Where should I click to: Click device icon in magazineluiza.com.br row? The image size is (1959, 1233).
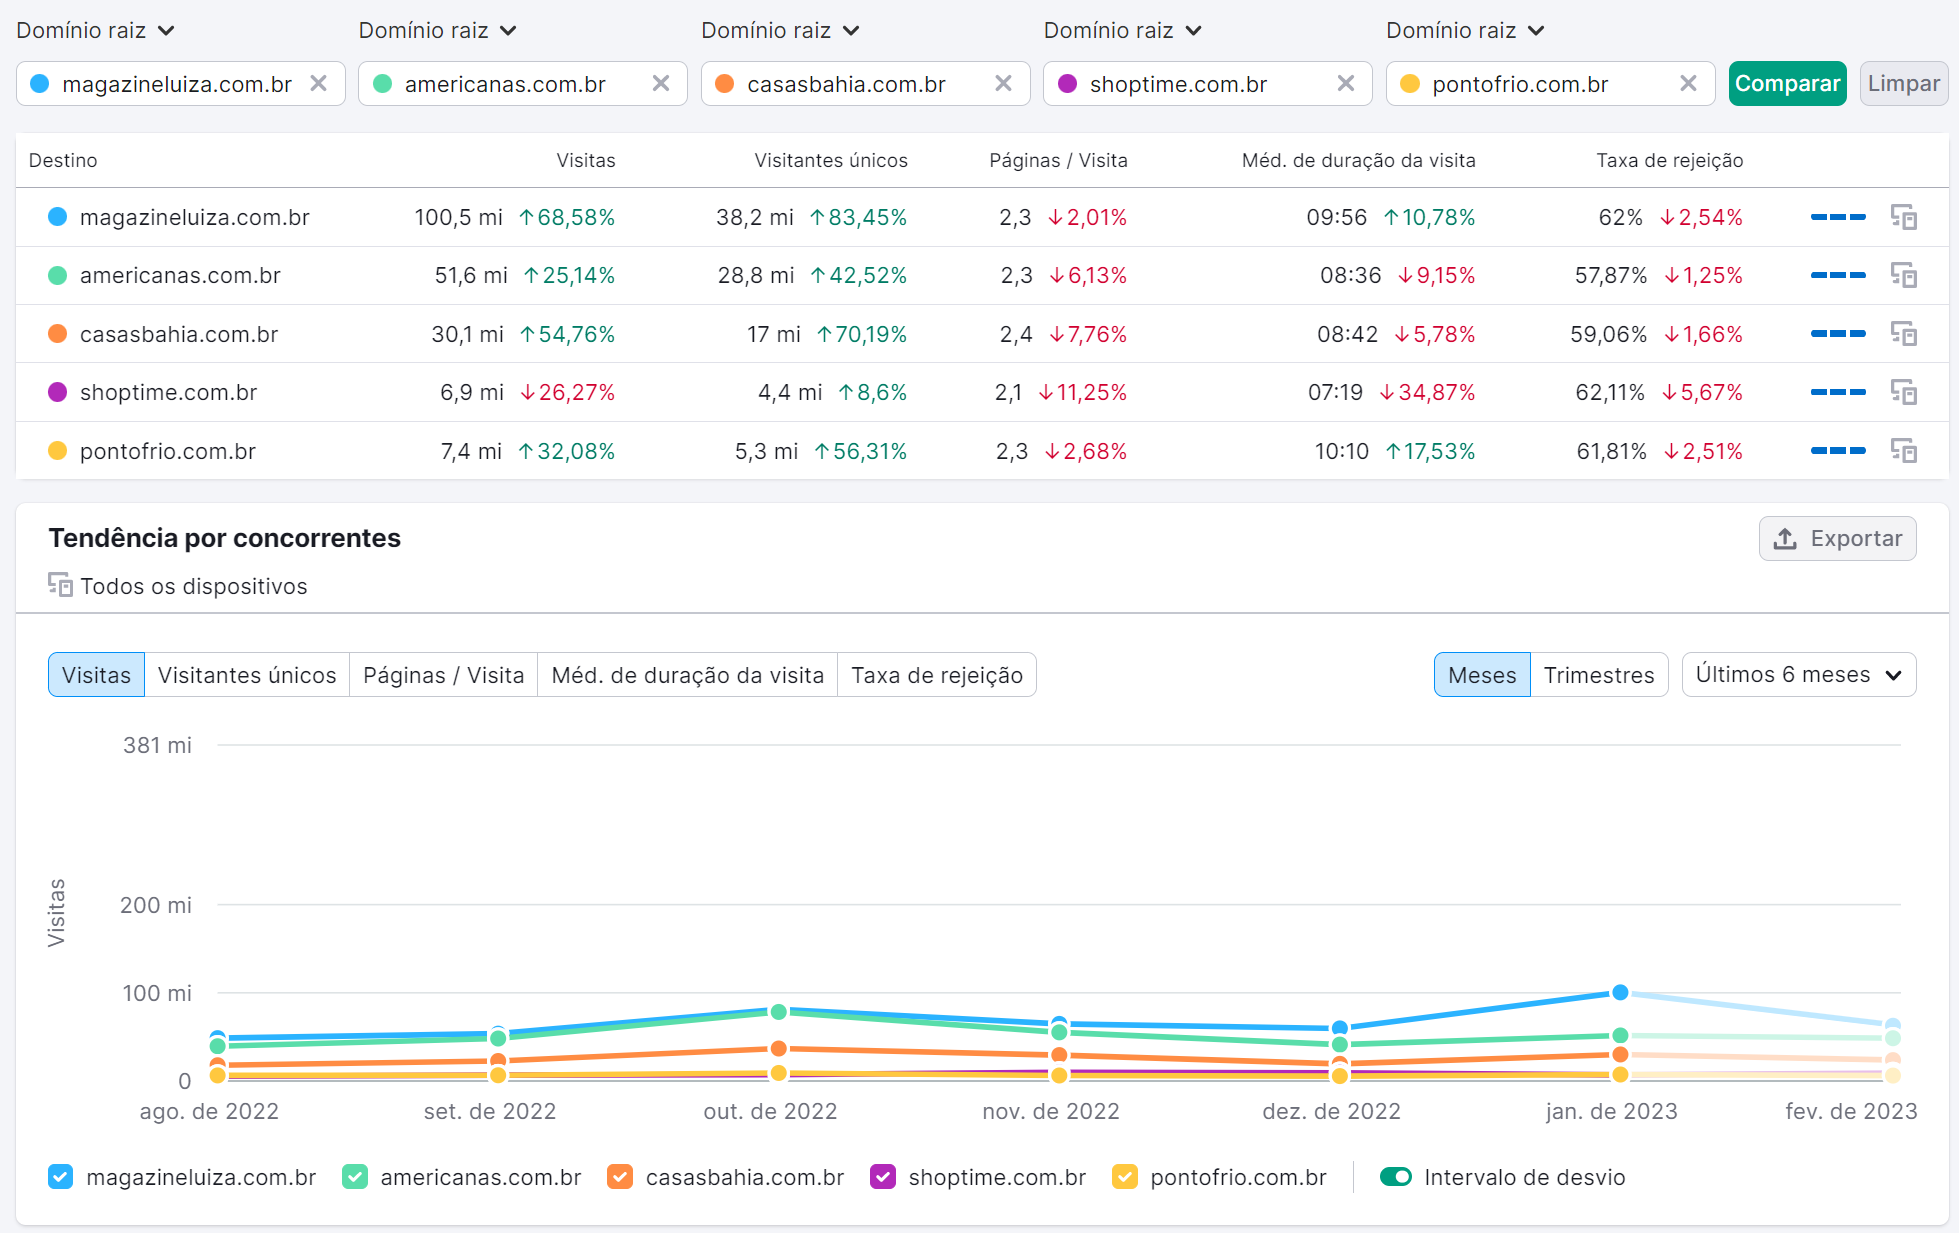1903,217
